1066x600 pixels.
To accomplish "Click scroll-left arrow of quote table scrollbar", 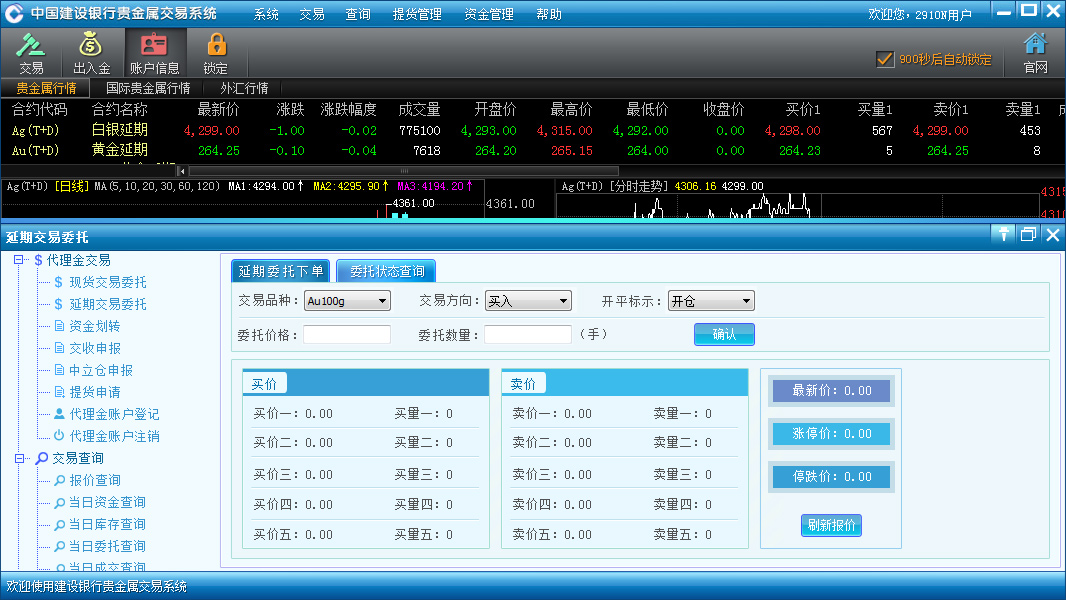I will coord(182,171).
